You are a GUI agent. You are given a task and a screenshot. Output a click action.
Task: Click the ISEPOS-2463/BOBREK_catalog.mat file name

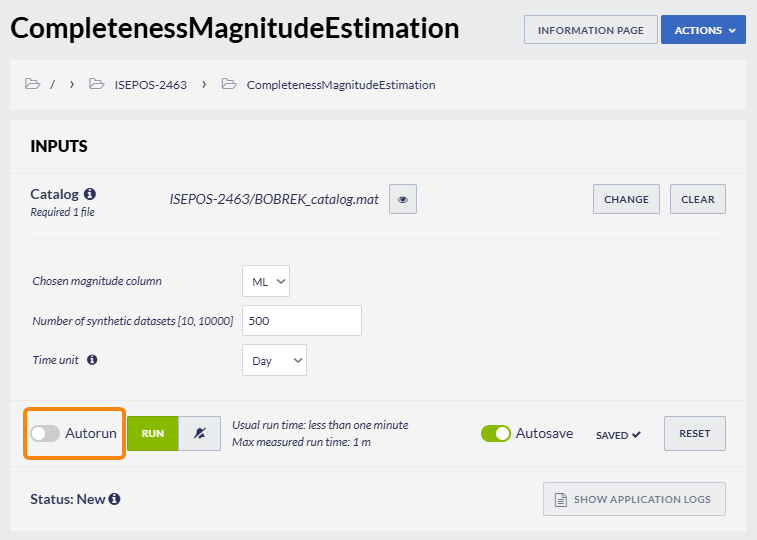(274, 199)
